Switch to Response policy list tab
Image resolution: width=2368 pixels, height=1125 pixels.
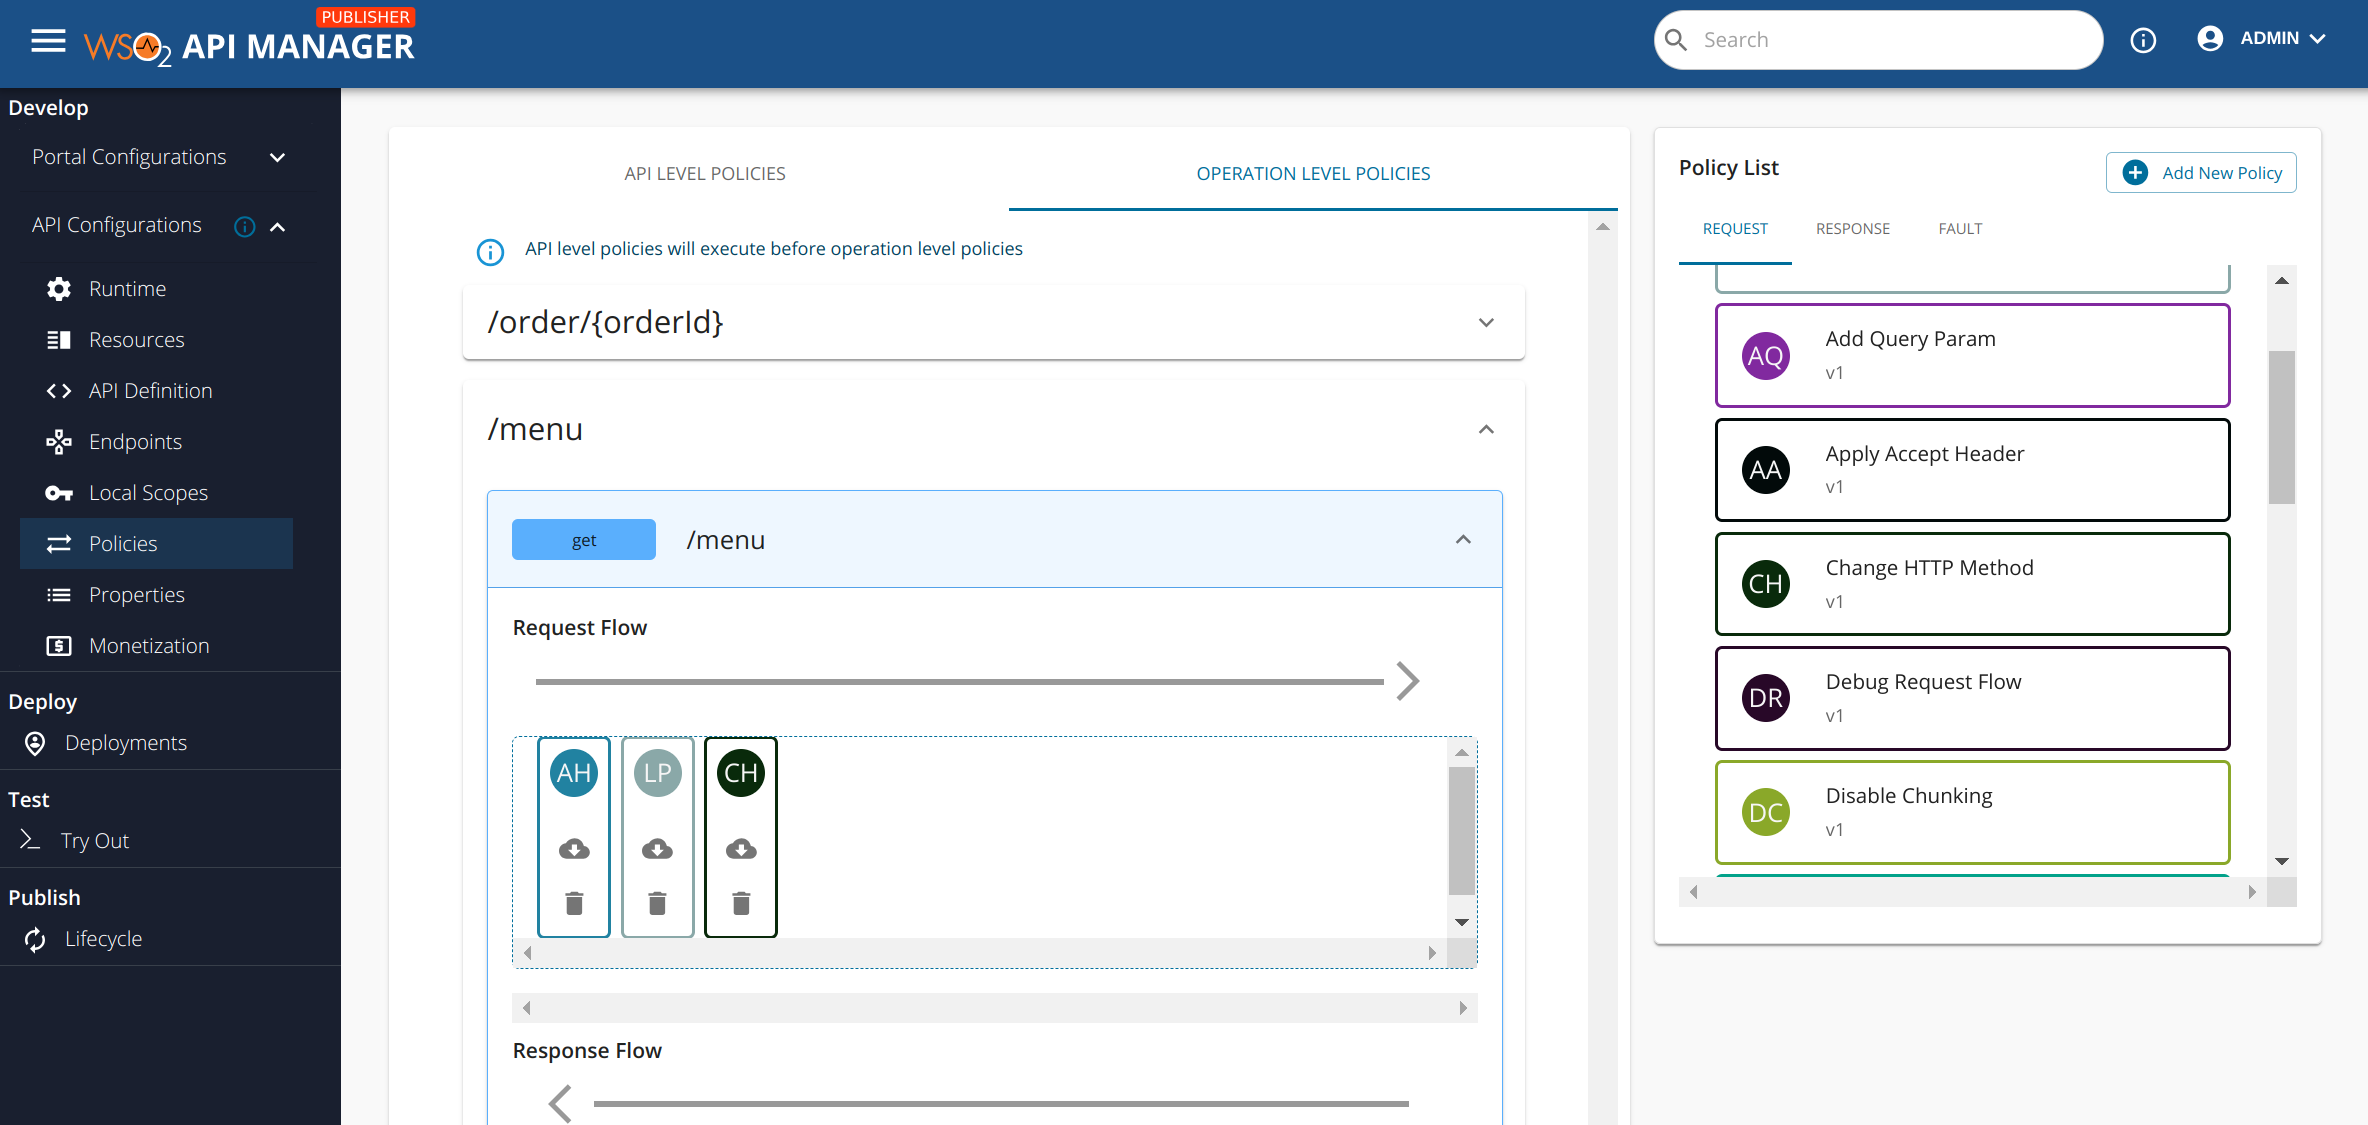(x=1852, y=229)
